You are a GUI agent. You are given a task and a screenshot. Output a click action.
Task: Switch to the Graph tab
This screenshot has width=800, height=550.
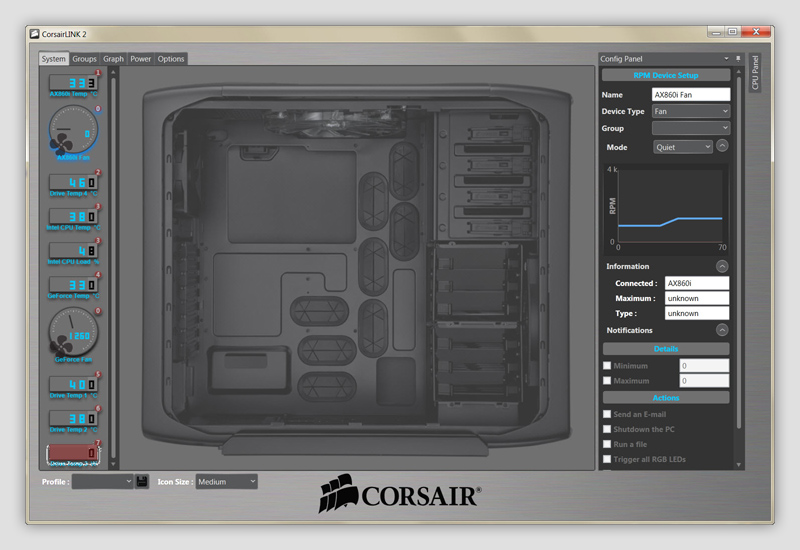(113, 59)
